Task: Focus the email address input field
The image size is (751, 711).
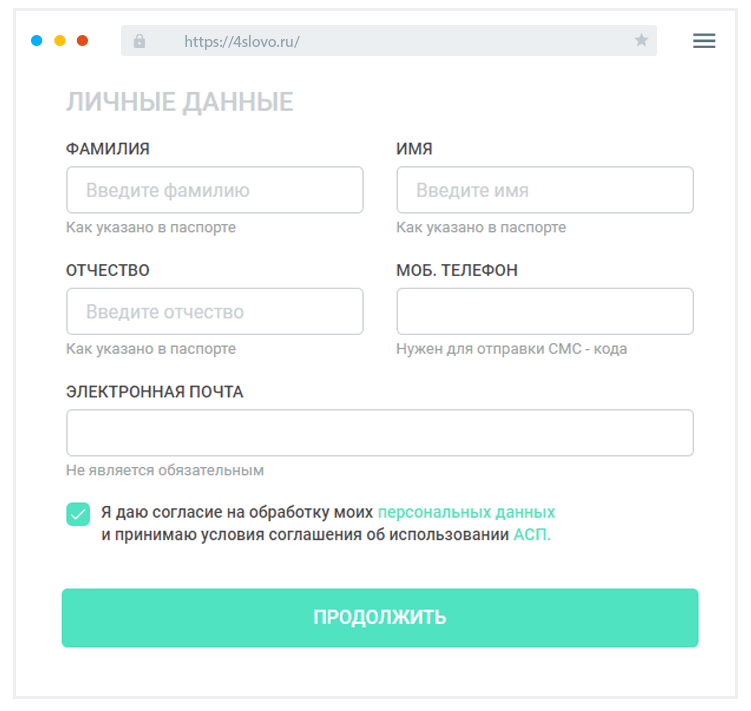Action: pos(380,433)
